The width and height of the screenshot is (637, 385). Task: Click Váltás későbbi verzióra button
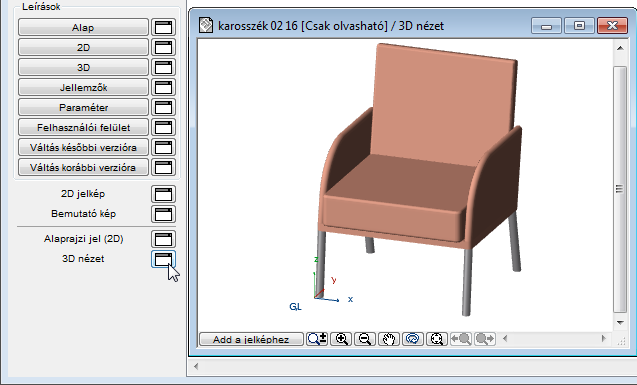click(x=83, y=147)
